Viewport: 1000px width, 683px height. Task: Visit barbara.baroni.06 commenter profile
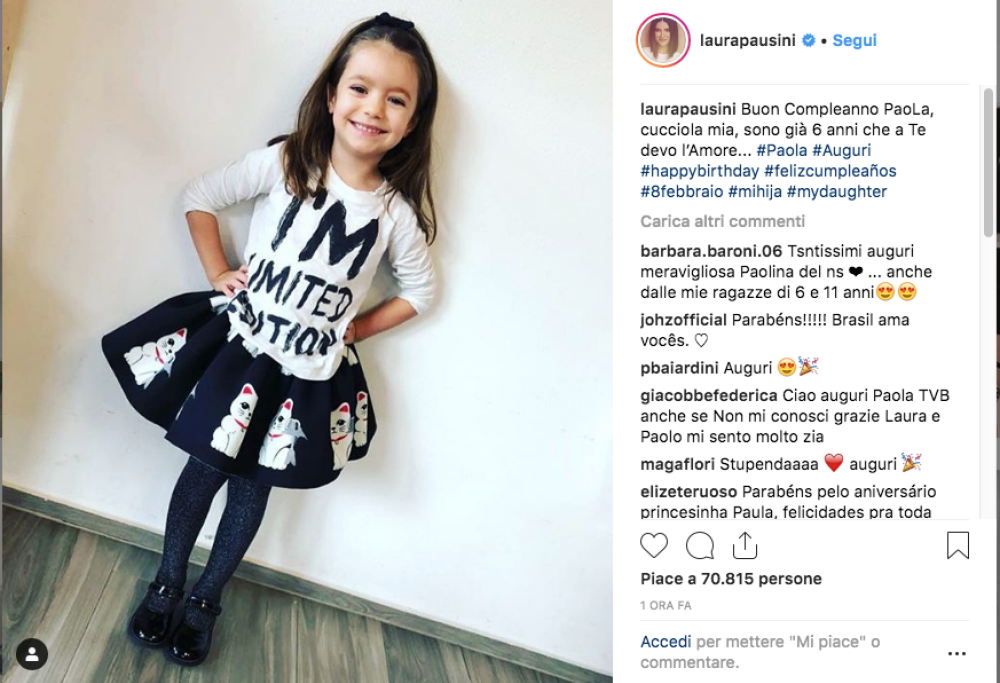[711, 251]
